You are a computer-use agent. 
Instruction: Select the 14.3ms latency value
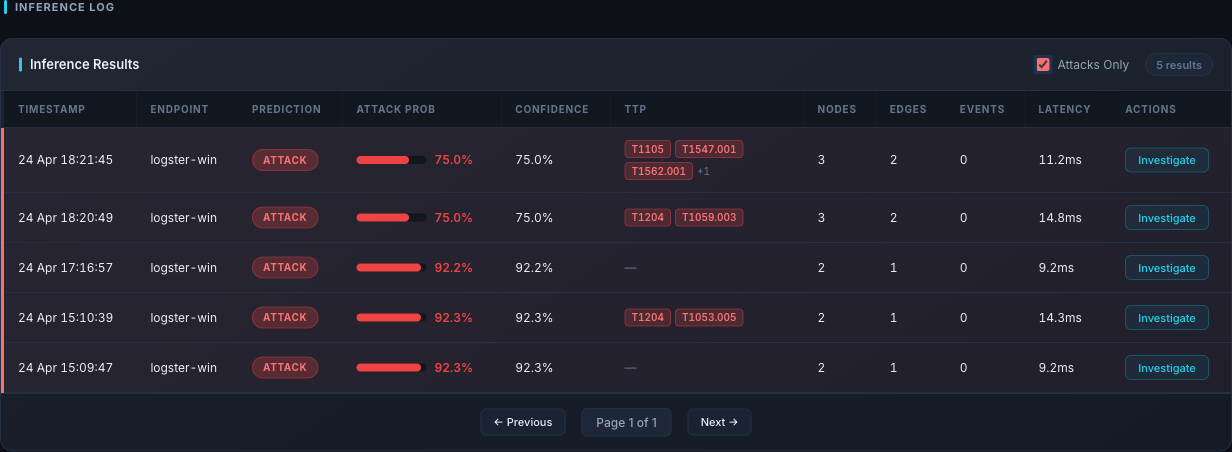[x=1060, y=317]
